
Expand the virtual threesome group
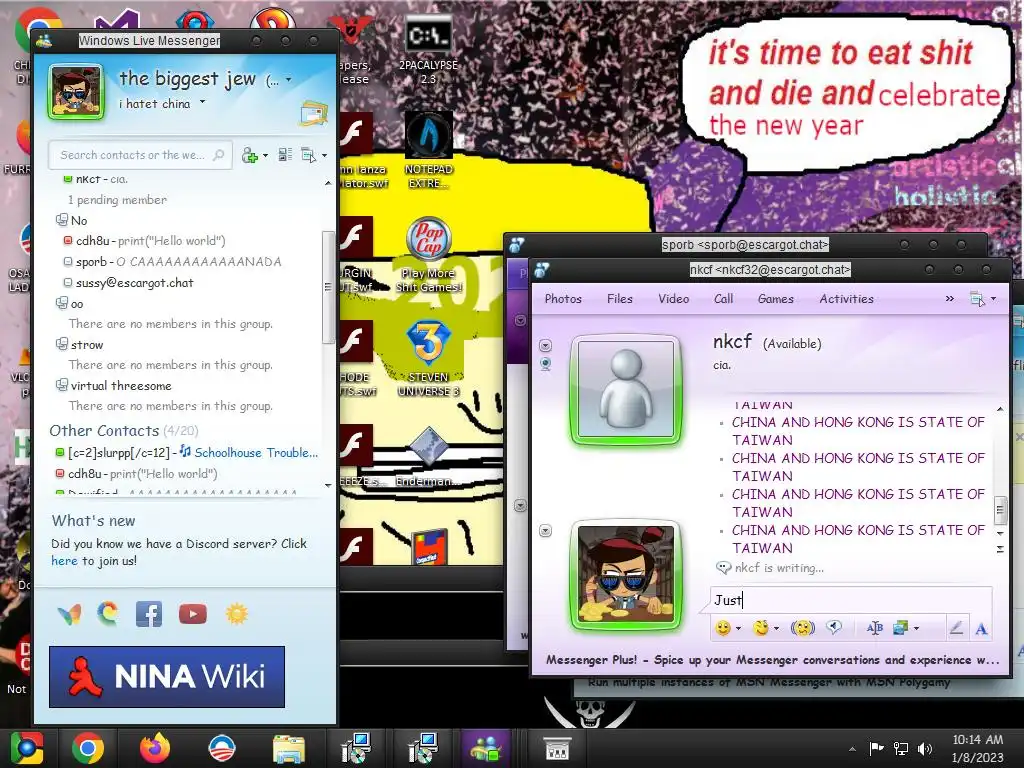click(61, 385)
